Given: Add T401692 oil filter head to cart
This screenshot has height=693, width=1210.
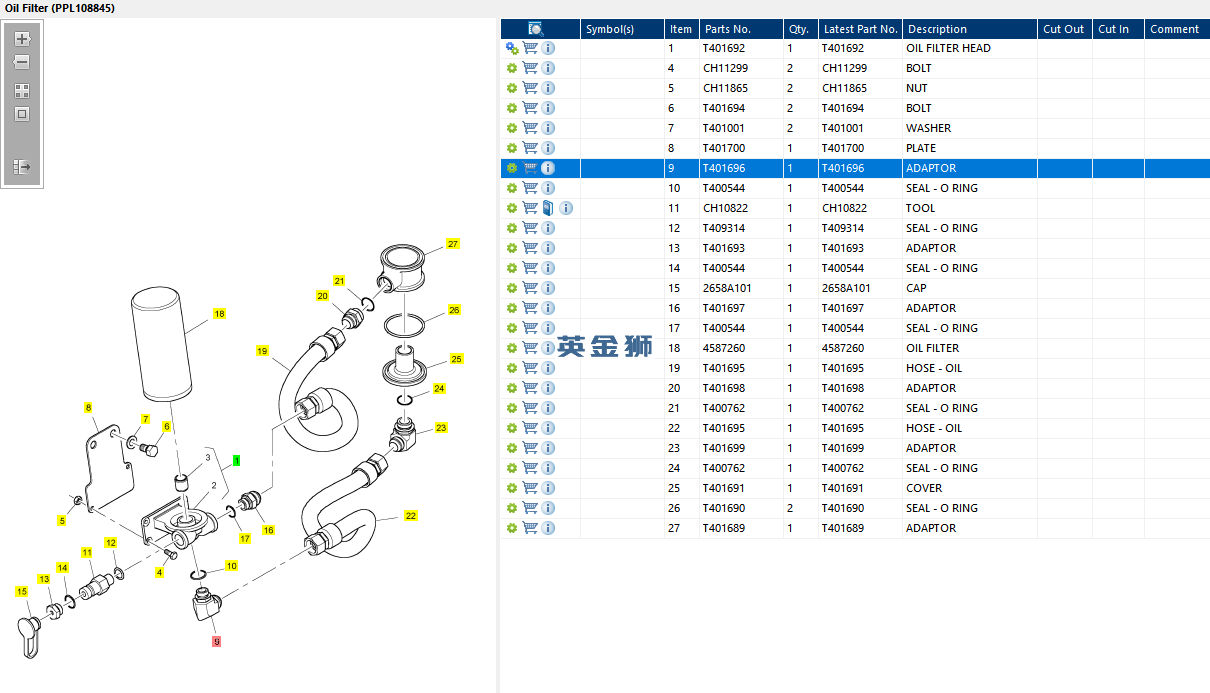Looking at the screenshot, I should 530,48.
